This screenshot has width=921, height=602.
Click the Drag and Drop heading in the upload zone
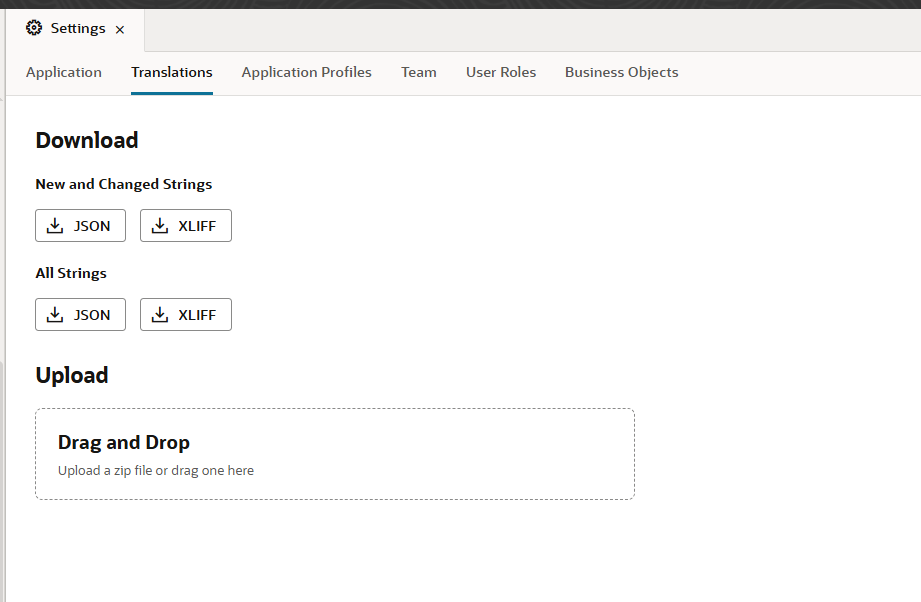click(x=124, y=442)
